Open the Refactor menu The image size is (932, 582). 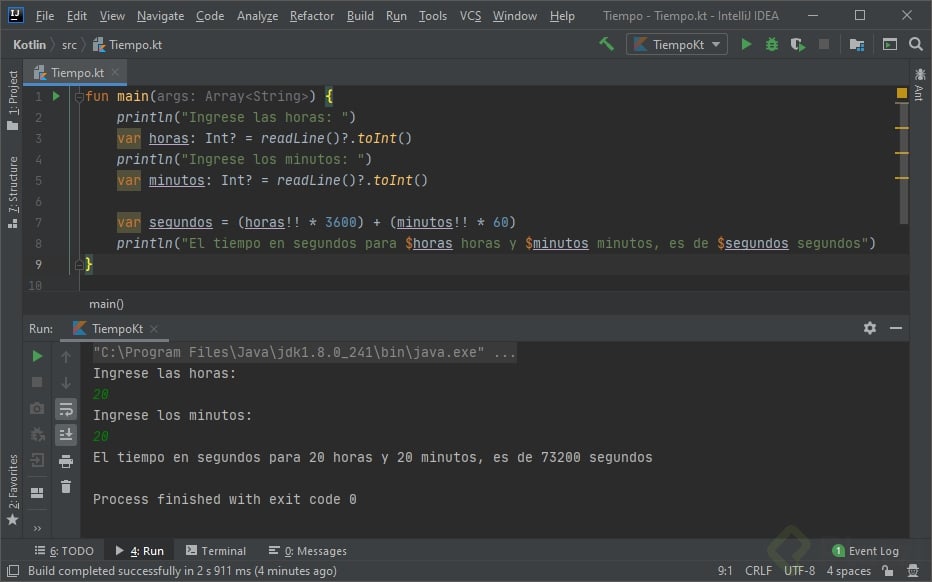pos(311,16)
